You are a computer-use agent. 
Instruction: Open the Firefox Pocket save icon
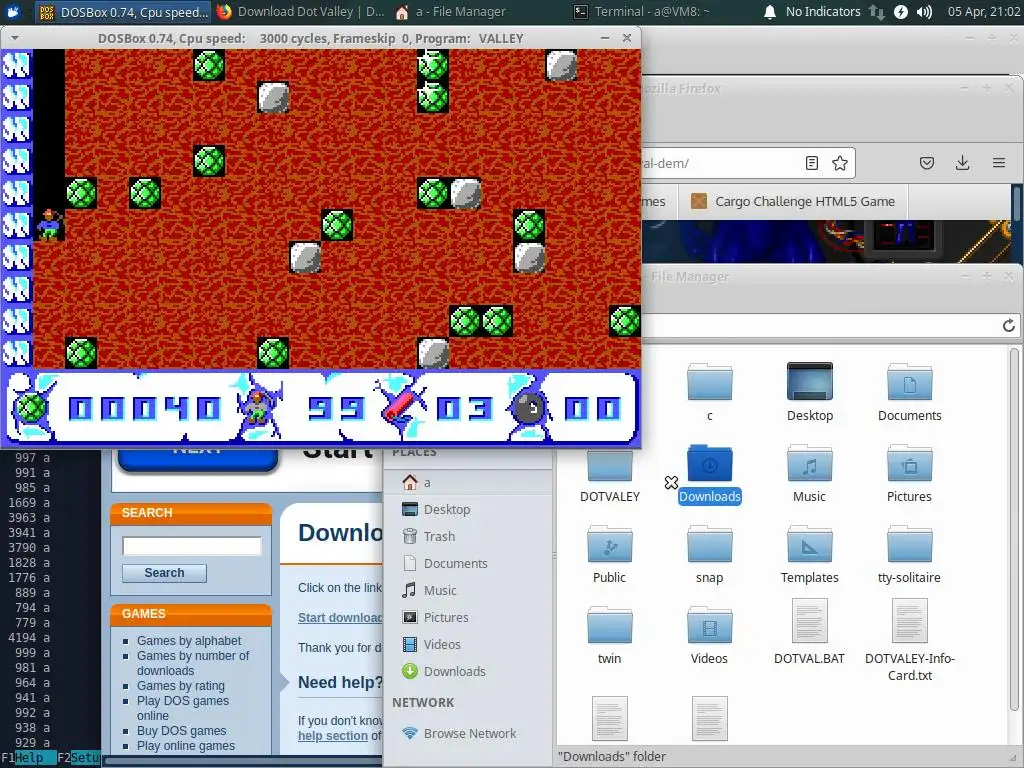[927, 163]
